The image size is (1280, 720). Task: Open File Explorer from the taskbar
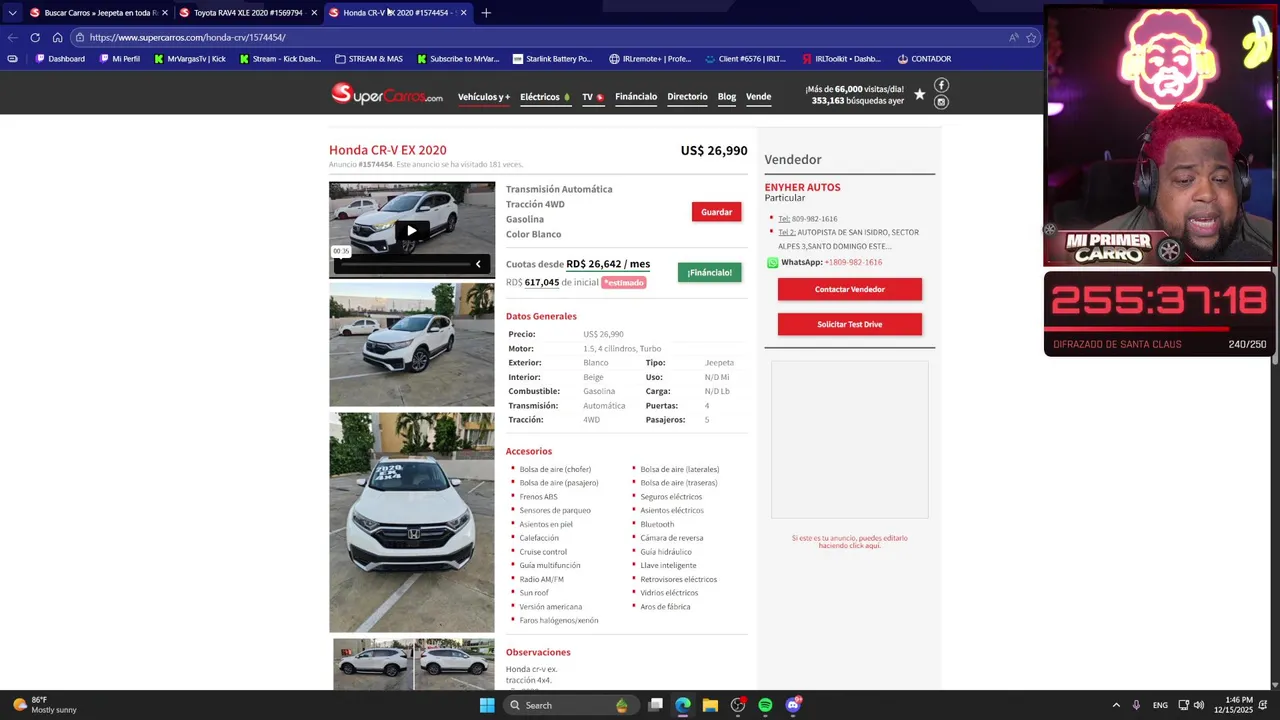710,705
